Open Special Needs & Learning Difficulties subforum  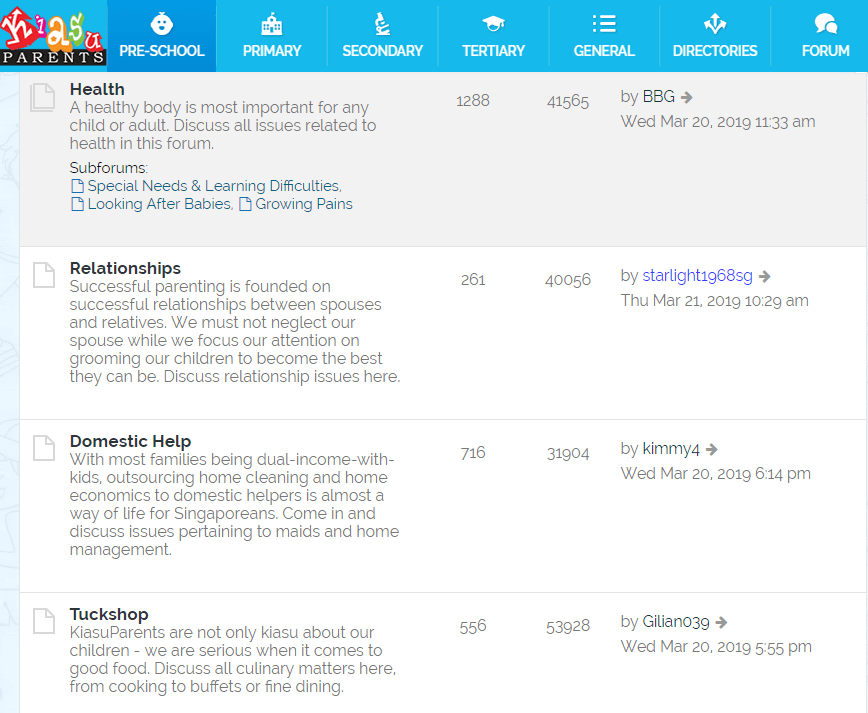click(213, 186)
